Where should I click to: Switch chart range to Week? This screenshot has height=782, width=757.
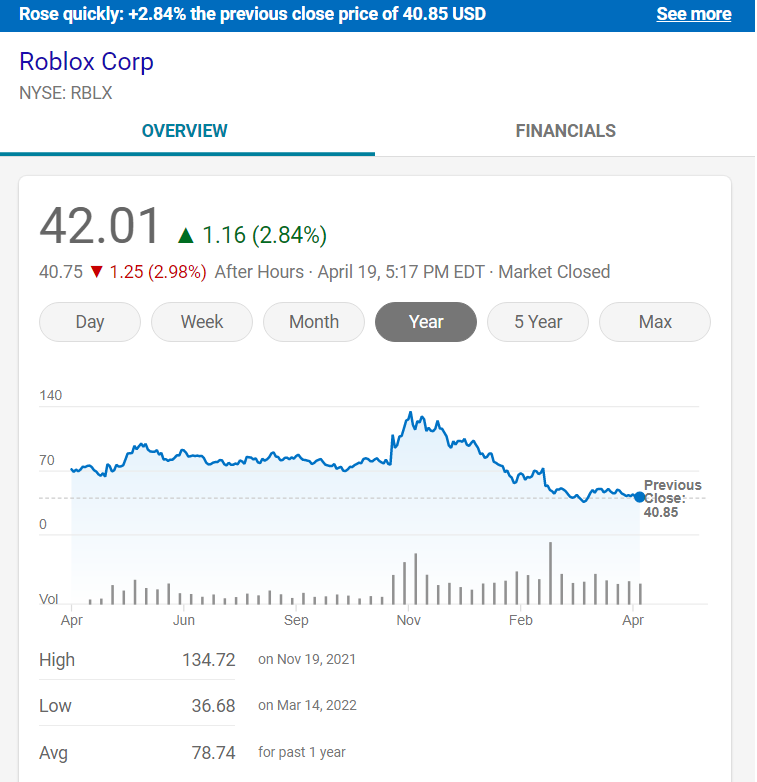[202, 322]
